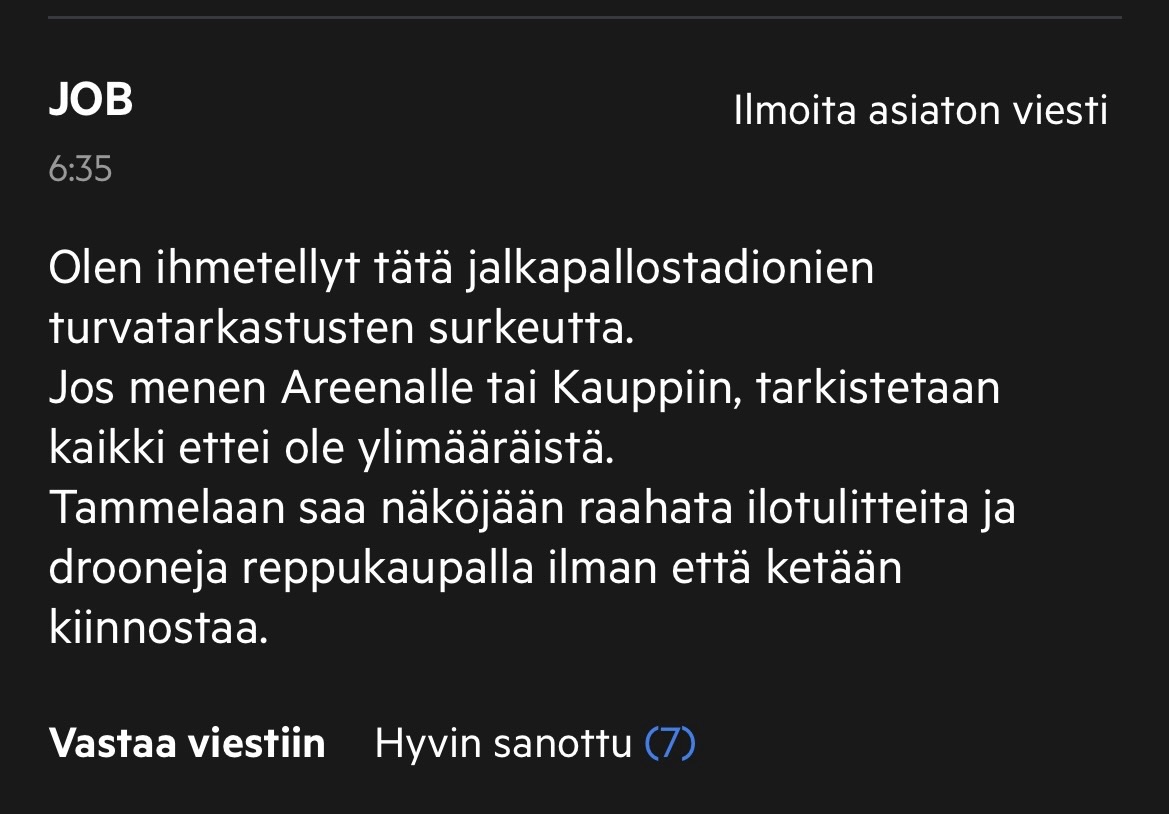Screen dimensions: 1169x814
Task: Click the word "tarkistetaan" in the comment
Action: (878, 389)
